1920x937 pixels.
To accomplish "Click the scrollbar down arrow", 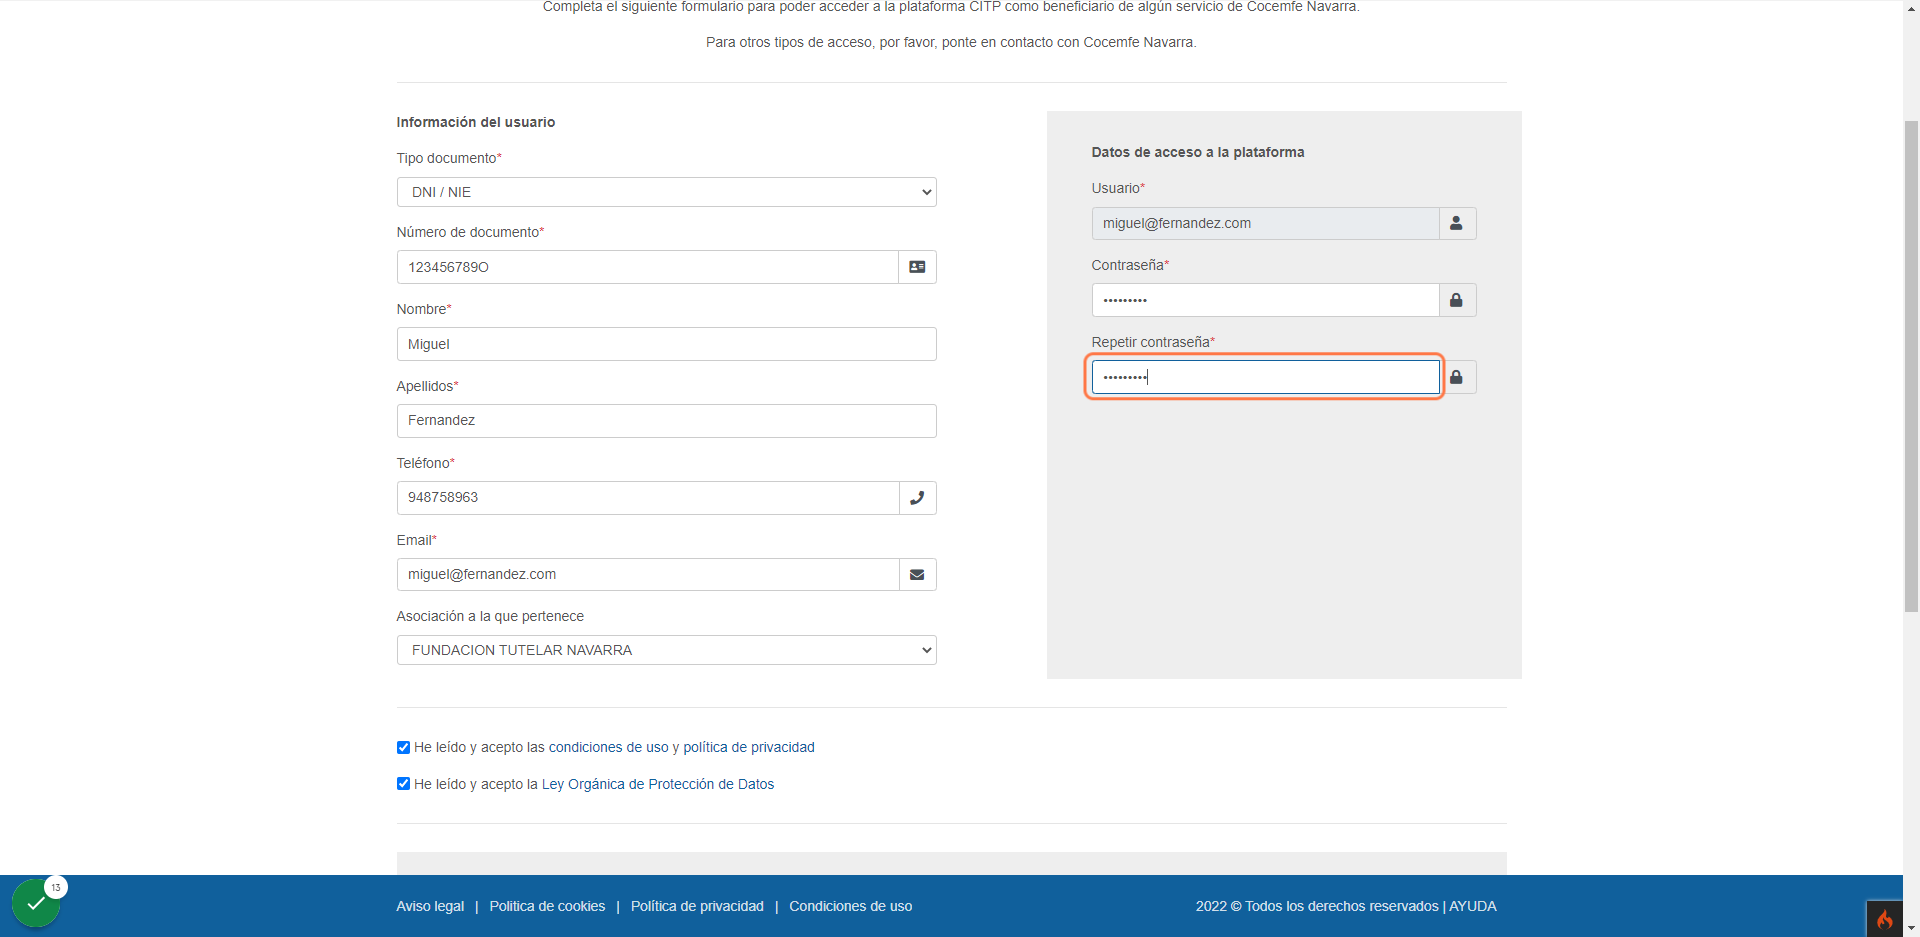I will pos(1911,928).
